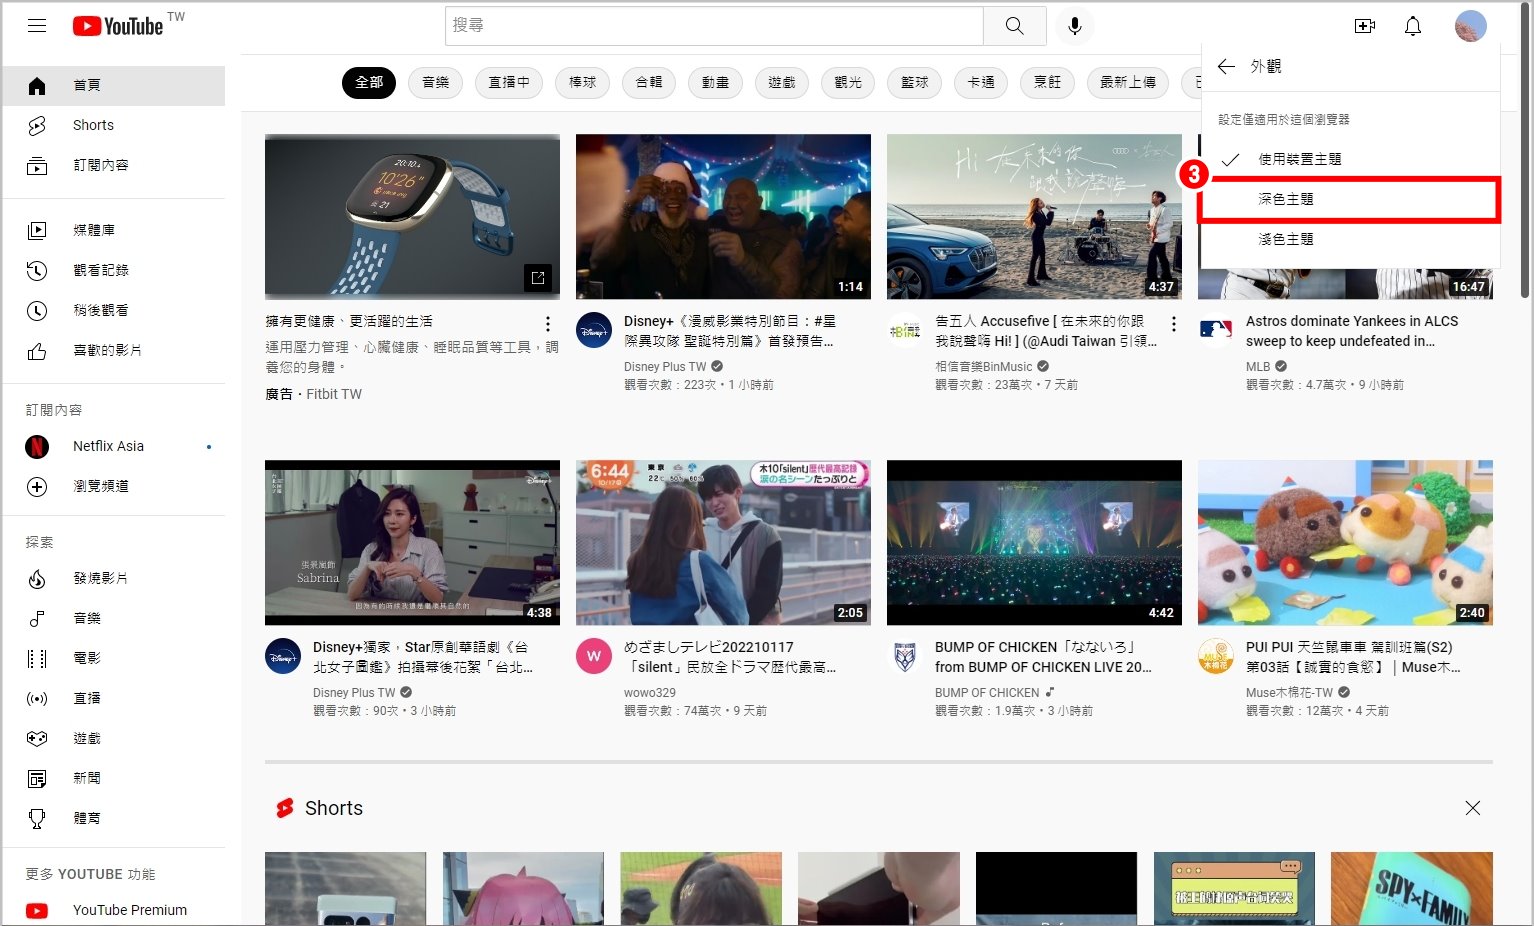This screenshot has height=926, width=1534.
Task: Open the notifications bell
Action: click(1413, 26)
